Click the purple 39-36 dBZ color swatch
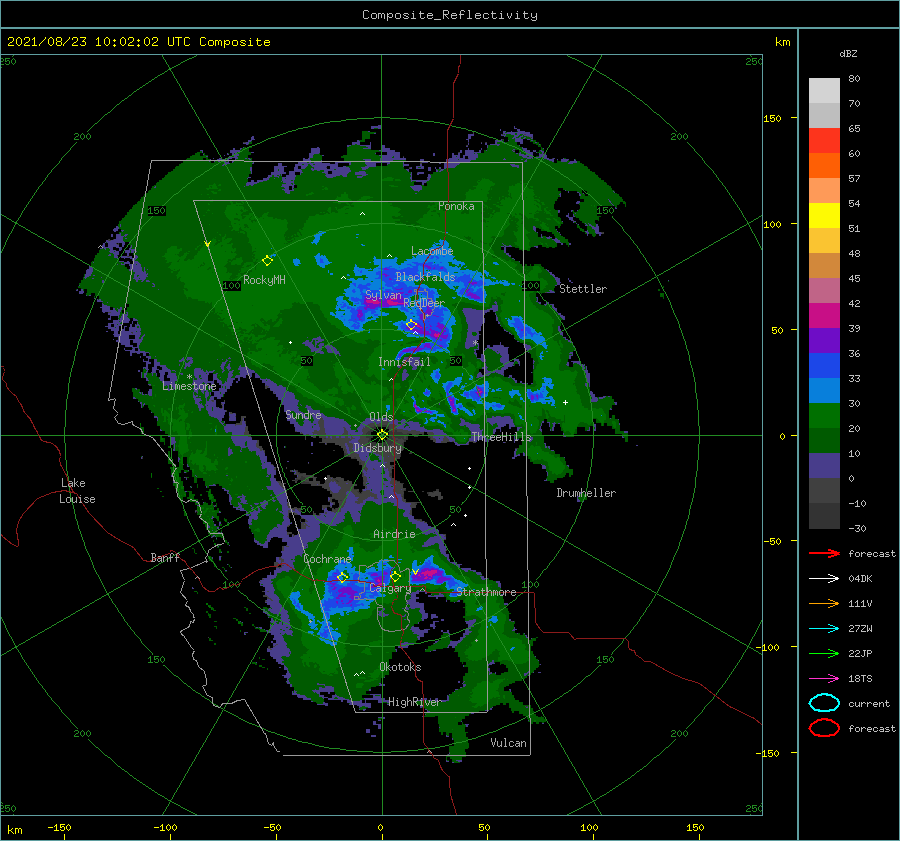 click(x=824, y=340)
